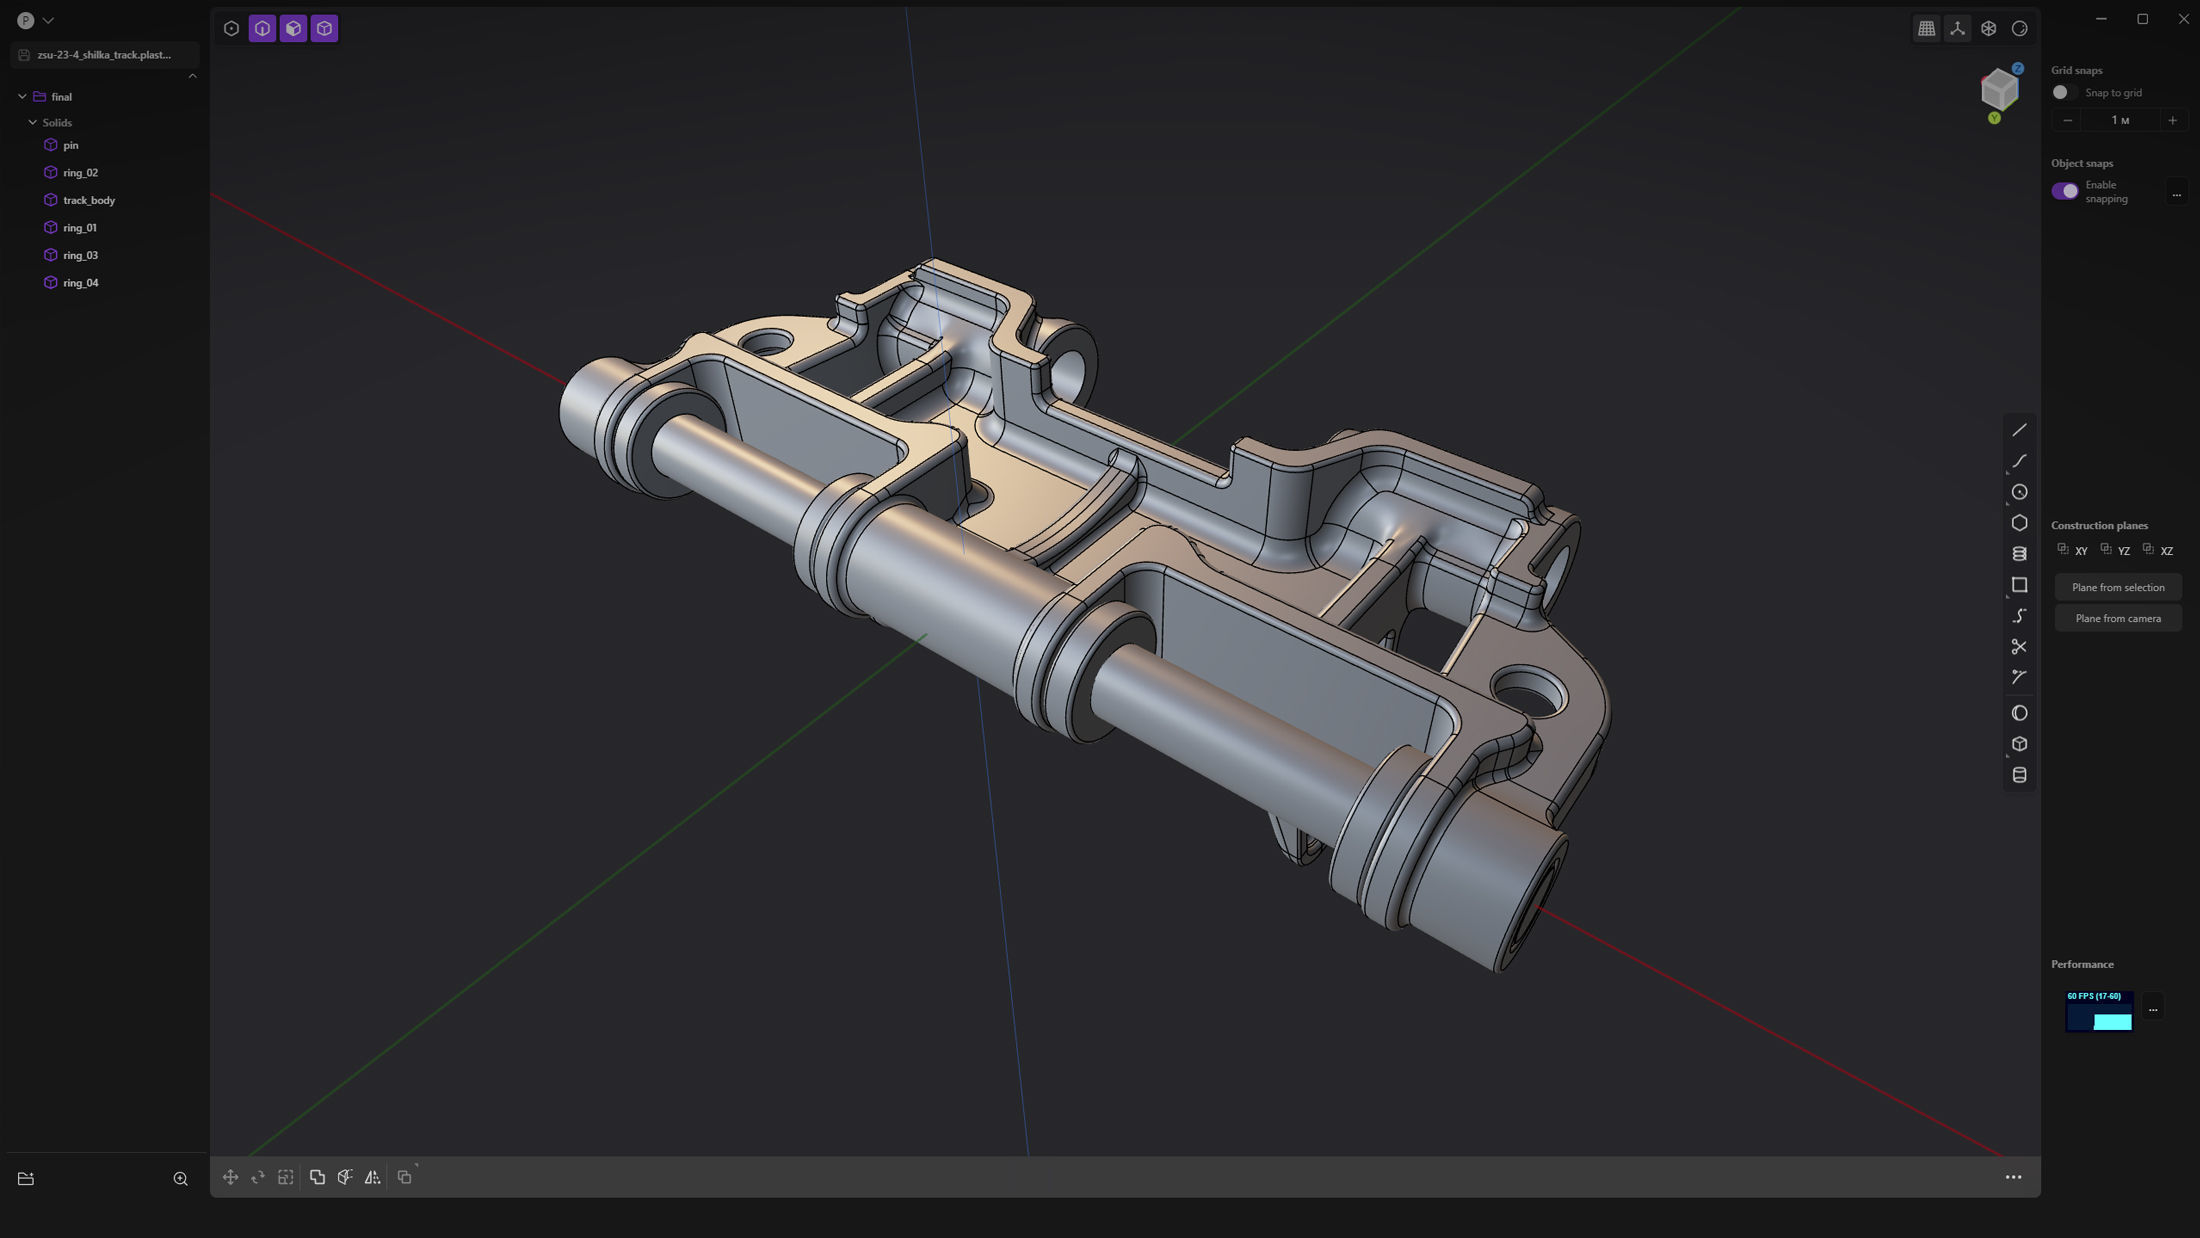Toggle solid selection mode in top toolbar
This screenshot has width=2200, height=1238.
(x=324, y=29)
